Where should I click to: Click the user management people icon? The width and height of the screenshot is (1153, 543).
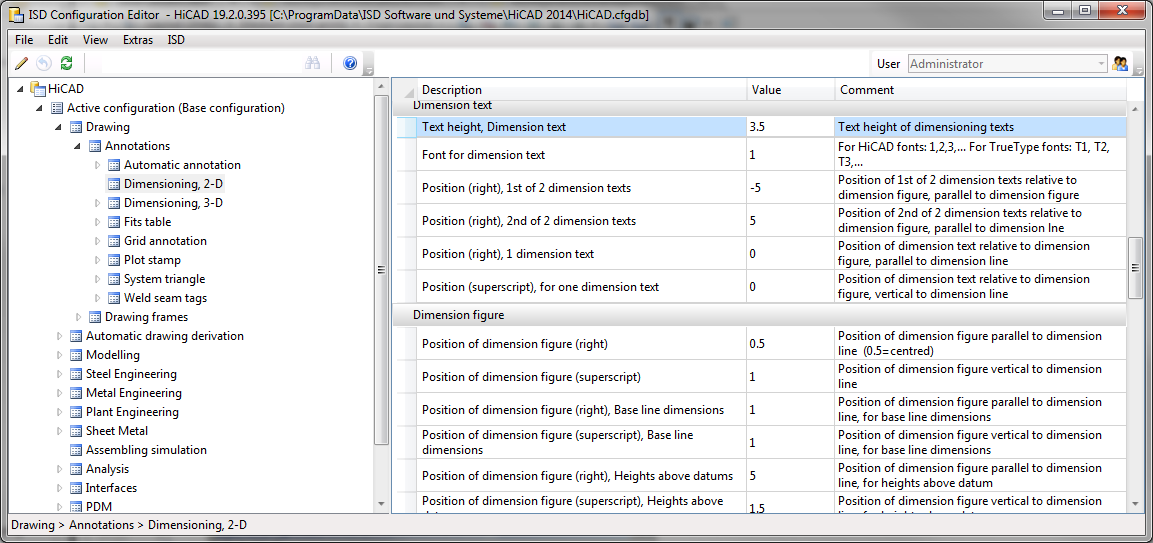1121,64
